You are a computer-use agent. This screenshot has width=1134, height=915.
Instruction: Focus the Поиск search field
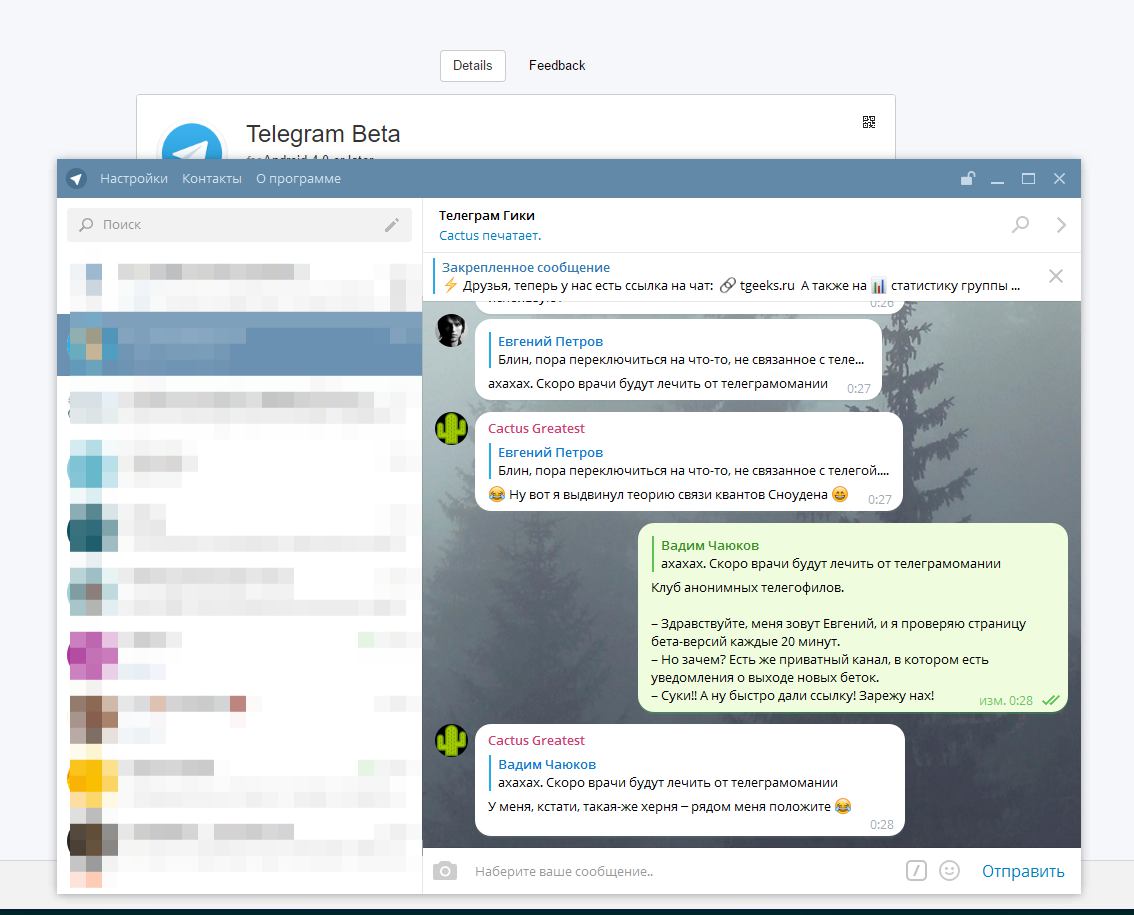tap(239, 225)
